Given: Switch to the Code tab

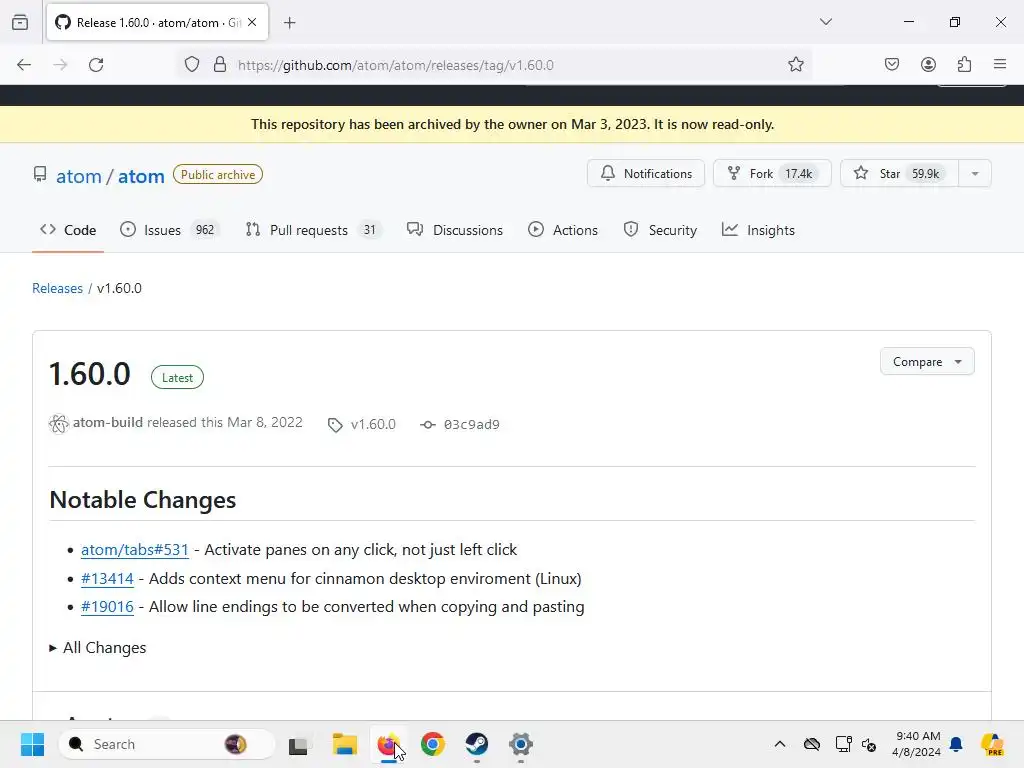Looking at the screenshot, I should point(68,230).
